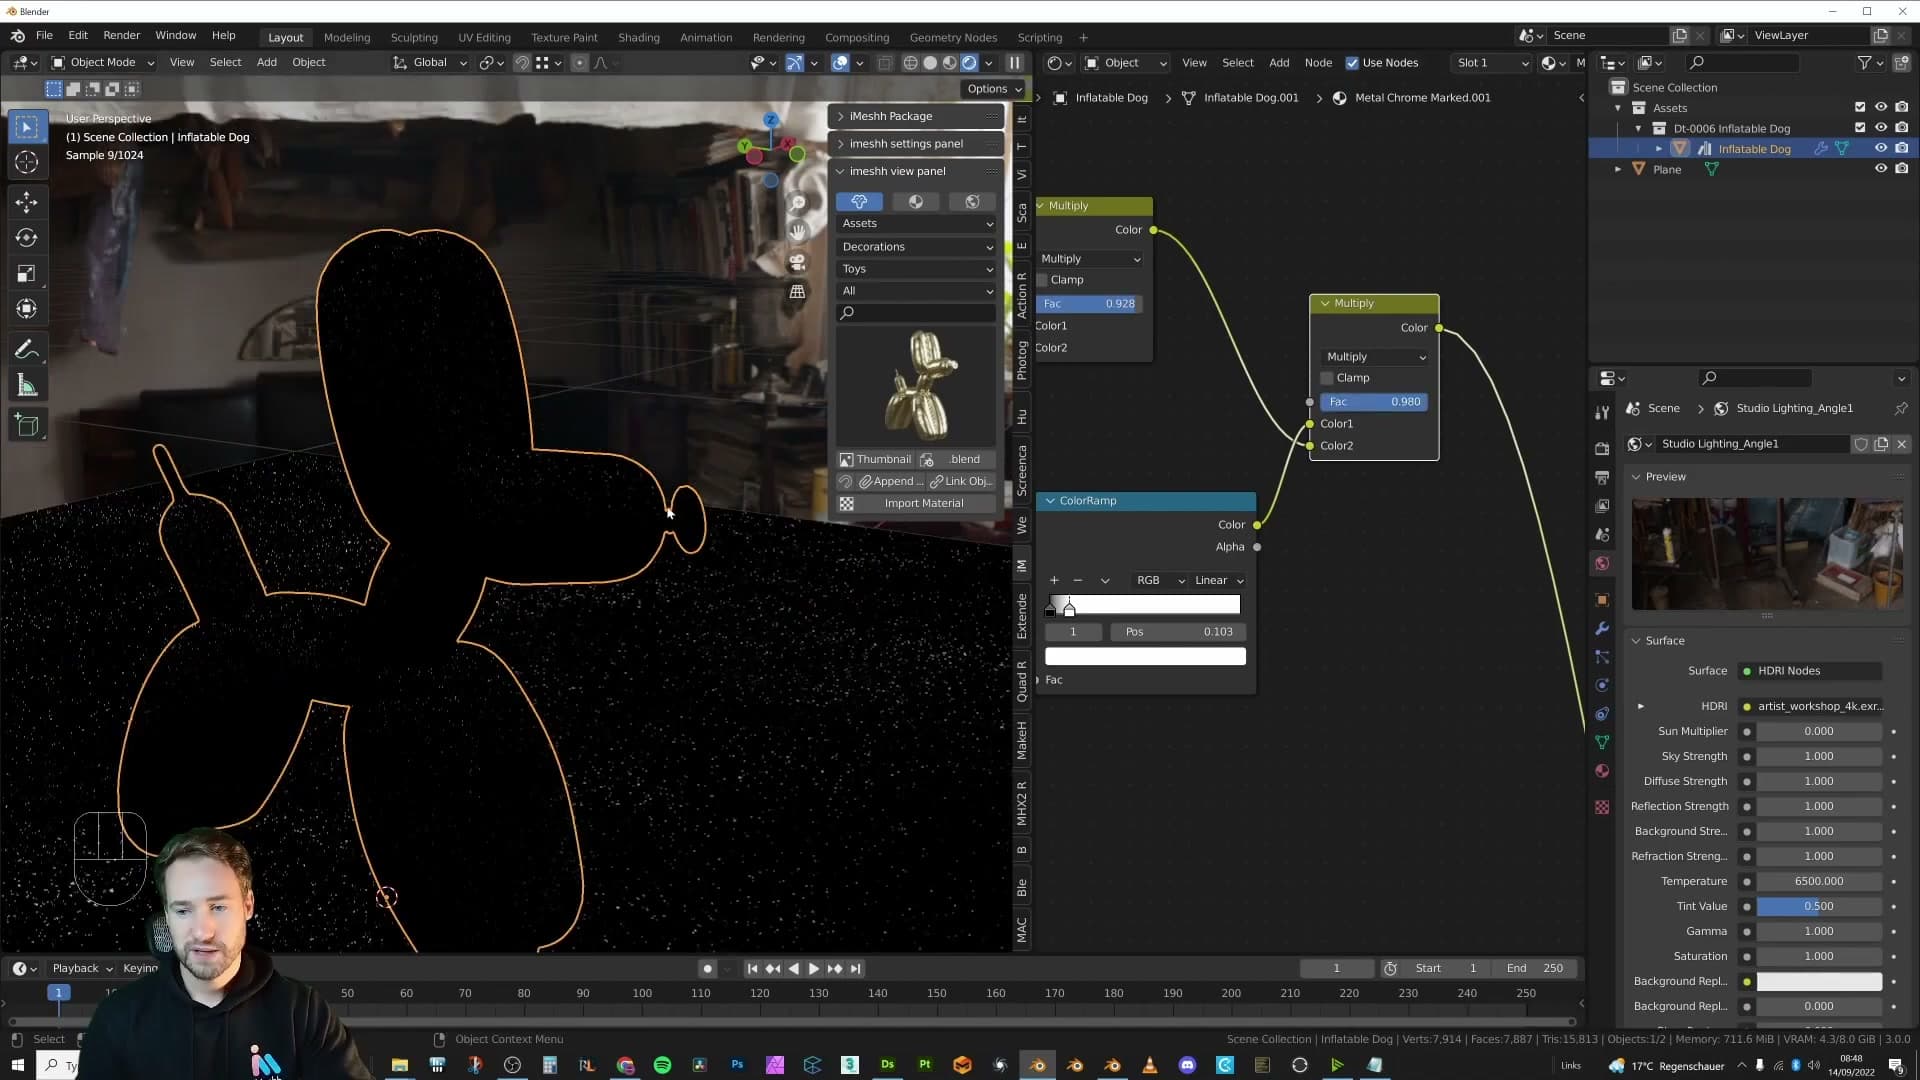Open the Render menu
The height and width of the screenshot is (1080, 1920).
click(x=121, y=35)
